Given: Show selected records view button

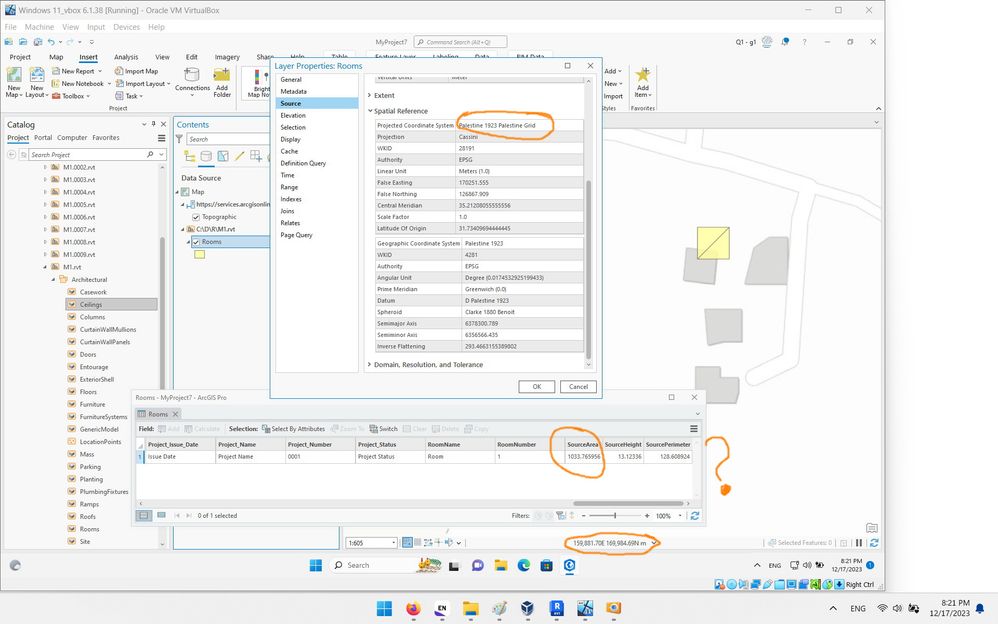Looking at the screenshot, I should 161,516.
